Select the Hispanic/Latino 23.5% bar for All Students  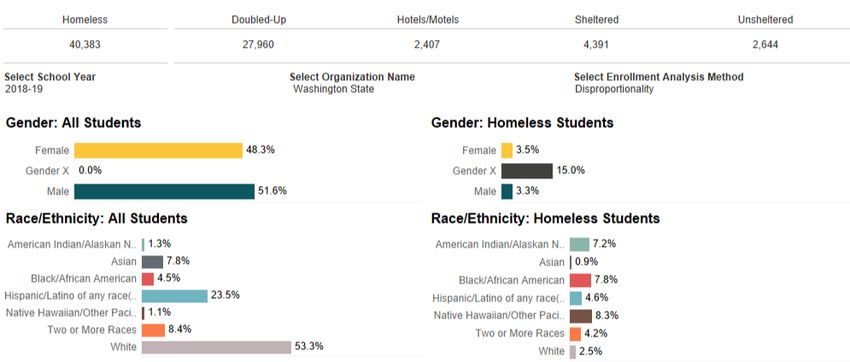click(x=175, y=296)
